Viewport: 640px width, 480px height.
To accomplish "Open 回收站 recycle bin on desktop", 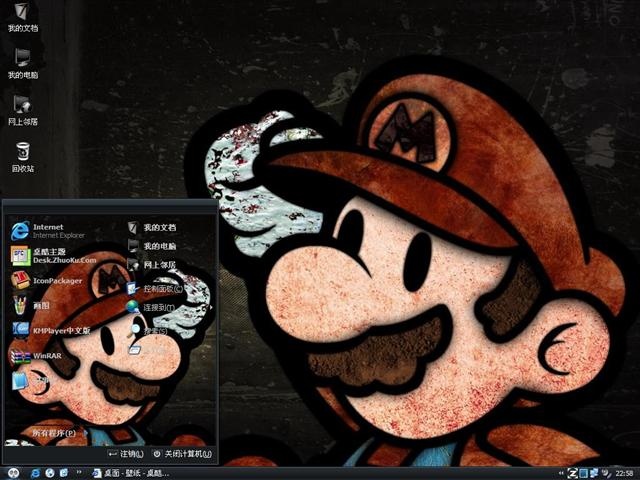I will (x=22, y=157).
